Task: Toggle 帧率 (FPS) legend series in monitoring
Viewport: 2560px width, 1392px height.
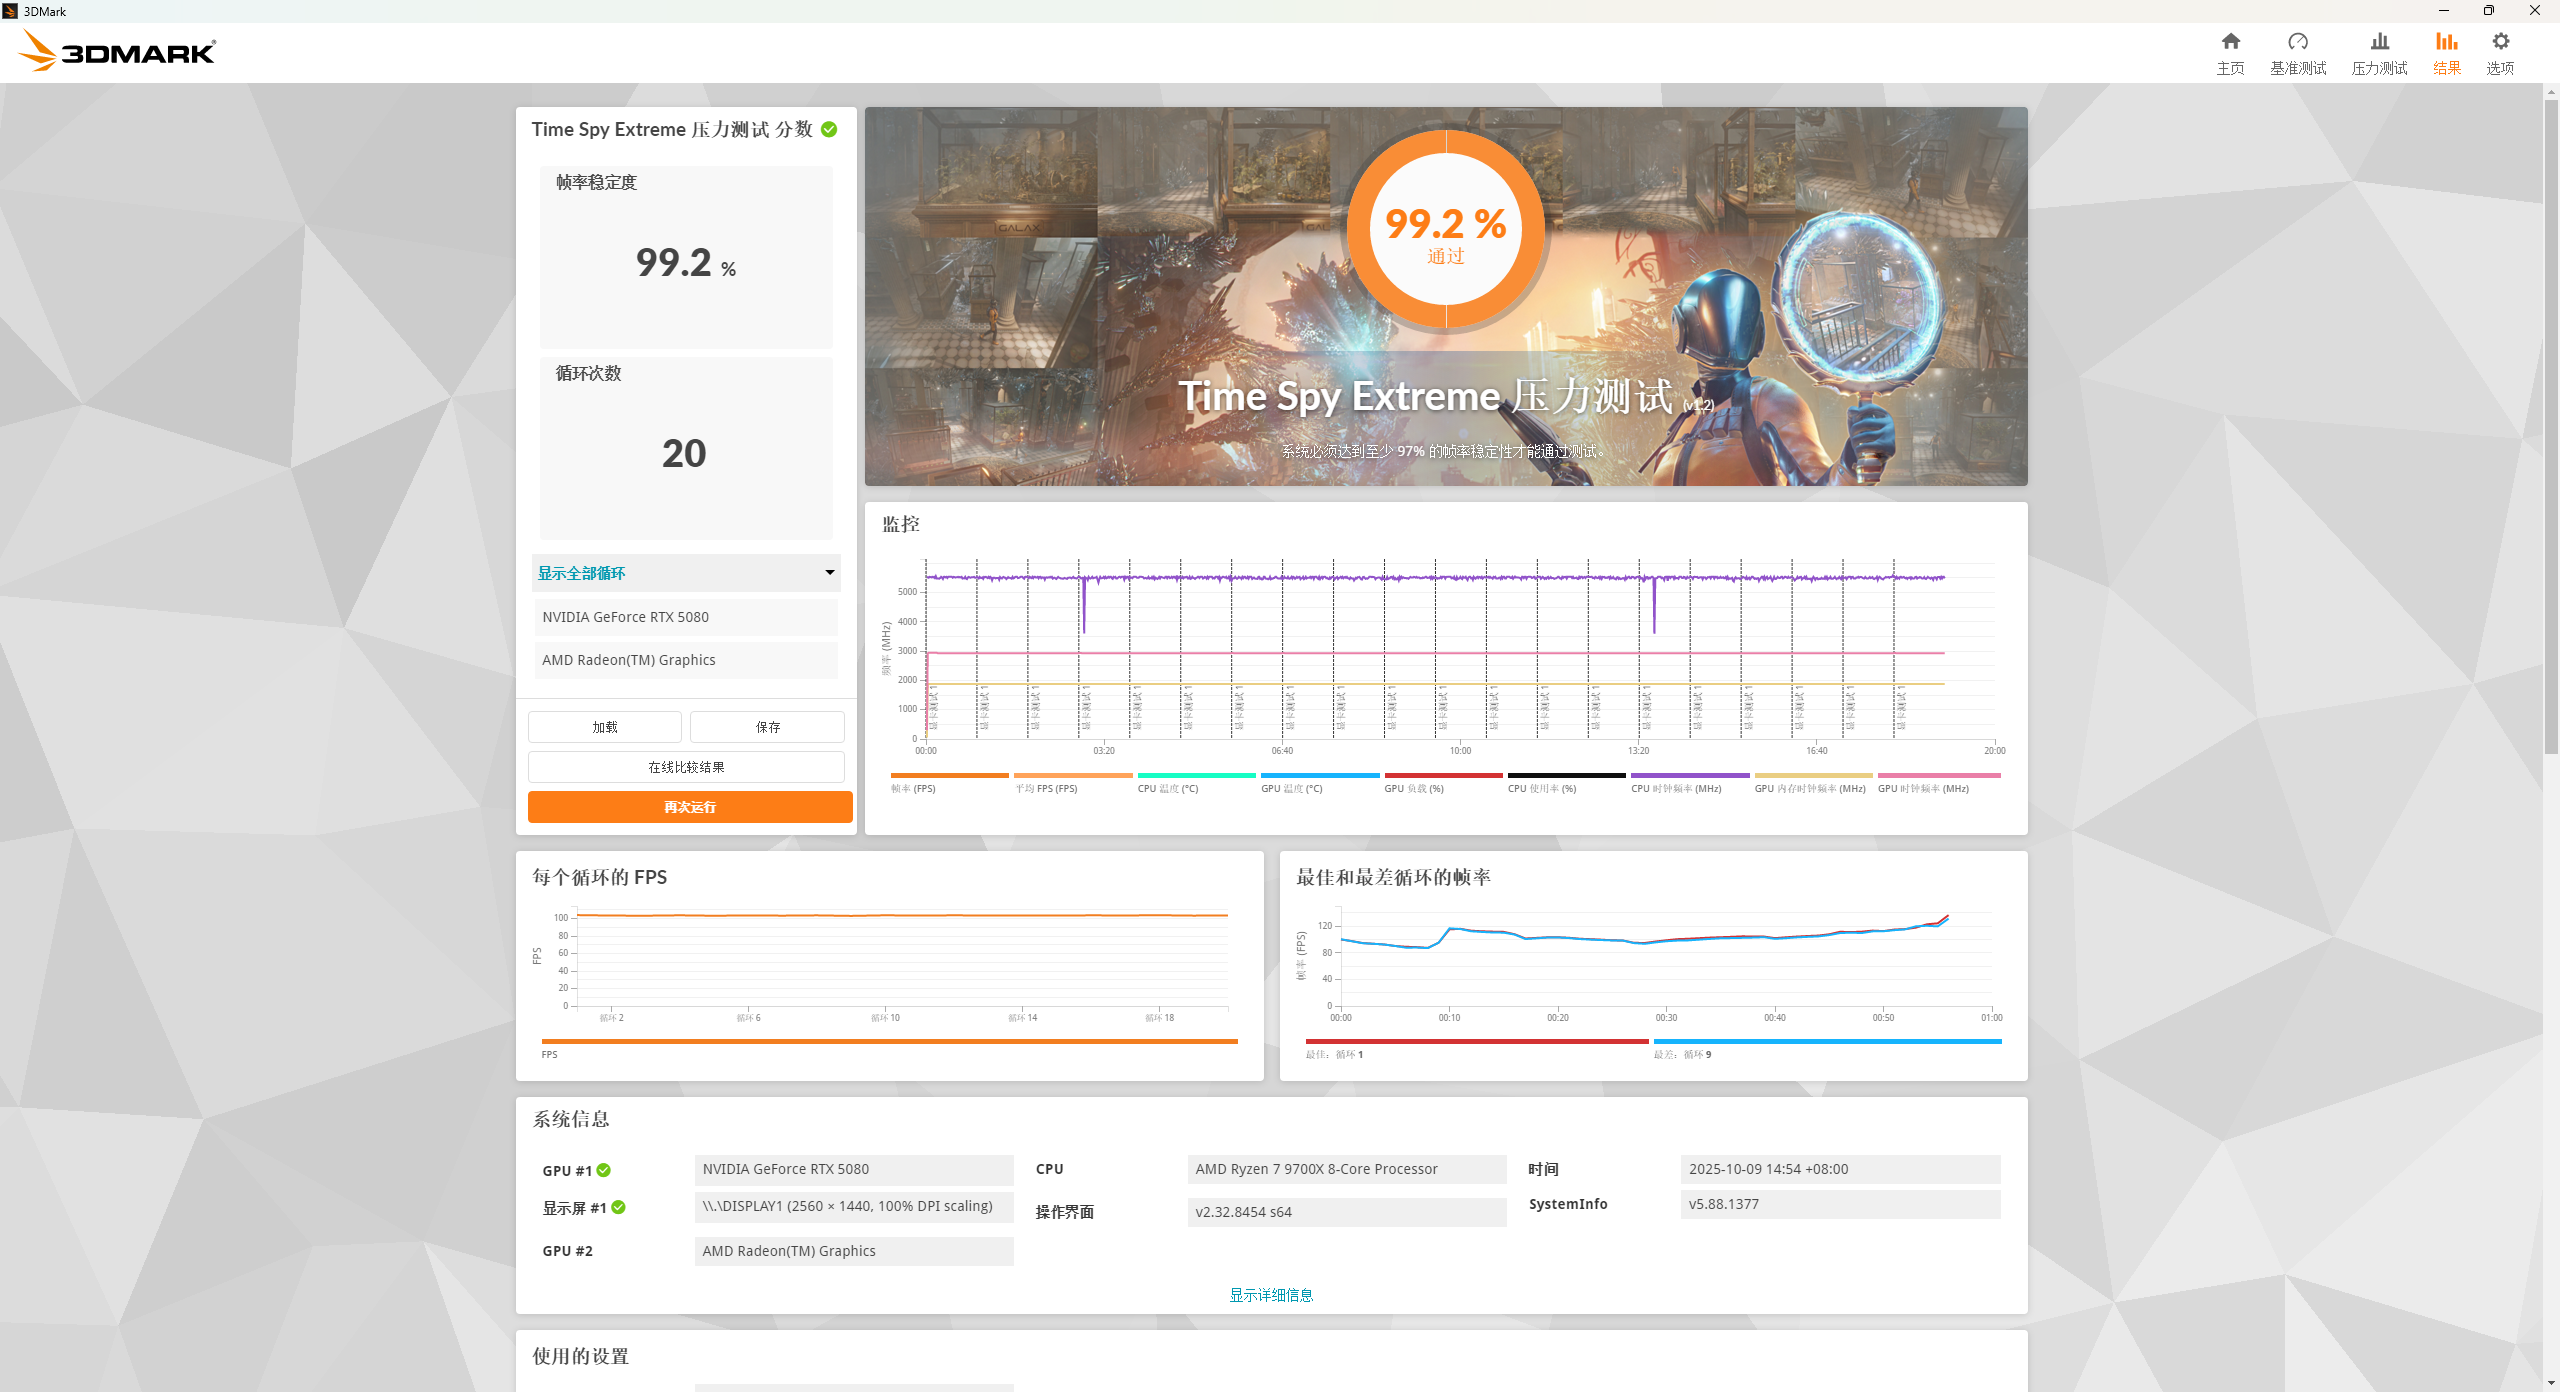Action: (x=913, y=788)
